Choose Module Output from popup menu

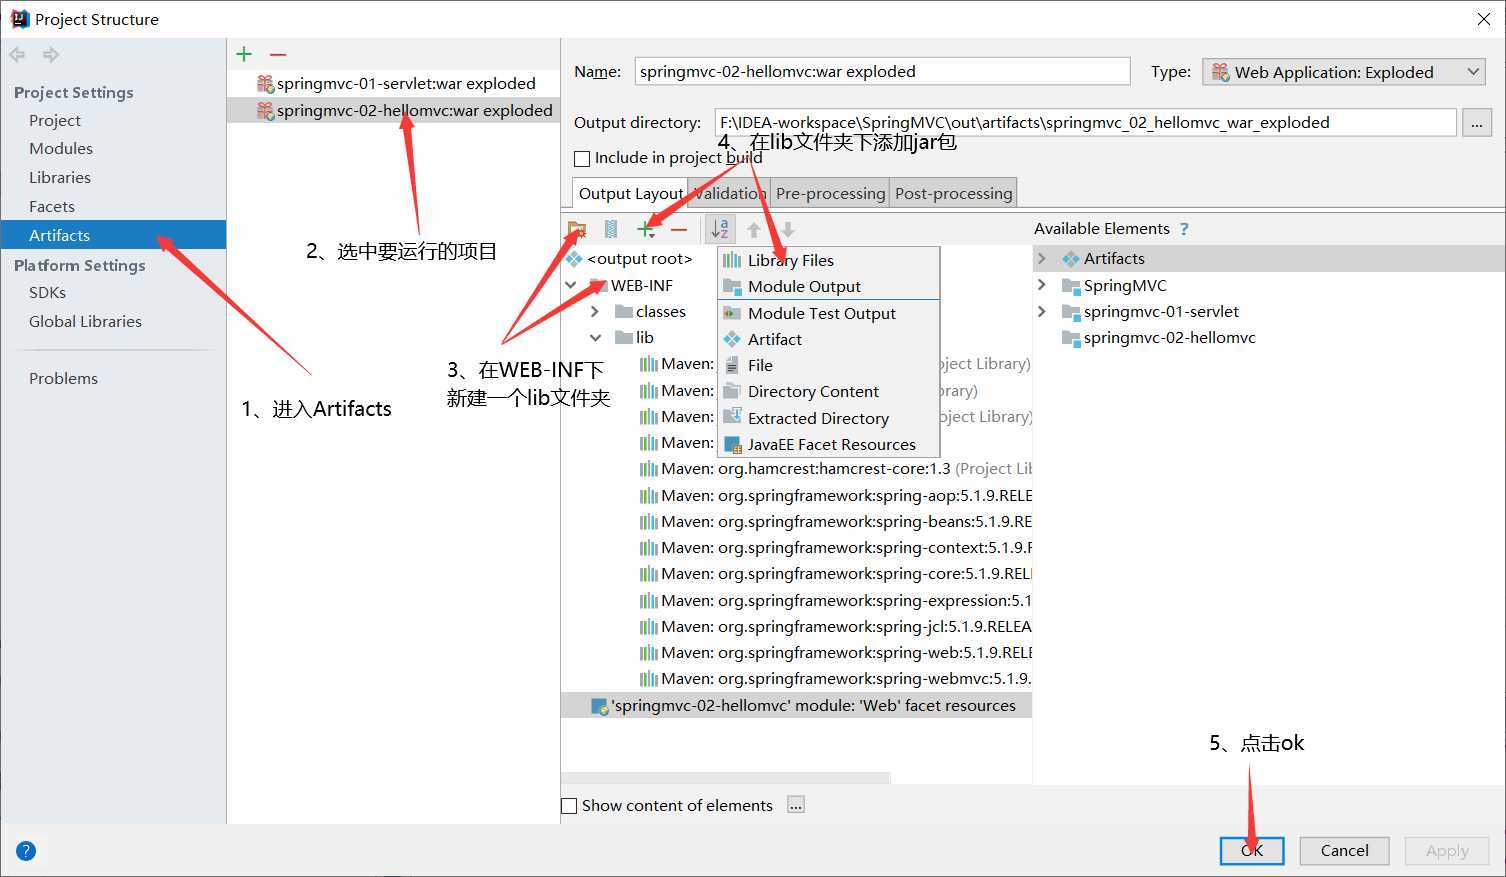click(829, 286)
